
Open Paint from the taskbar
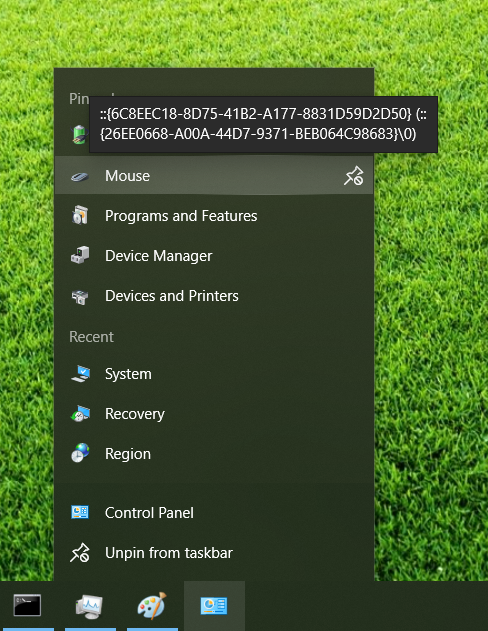(152, 605)
